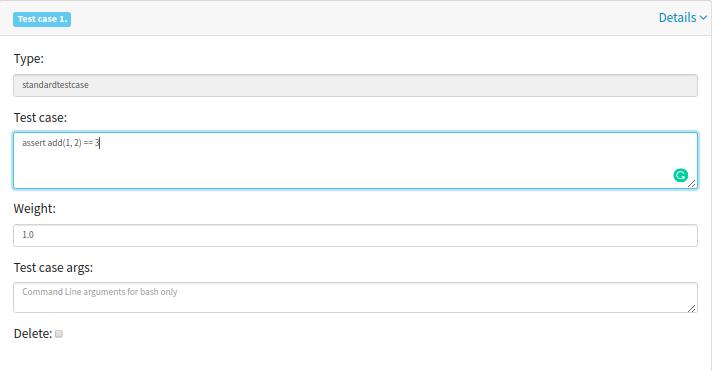Click the Command Line arguments placeholder text
The height and width of the screenshot is (371, 714).
click(100, 292)
